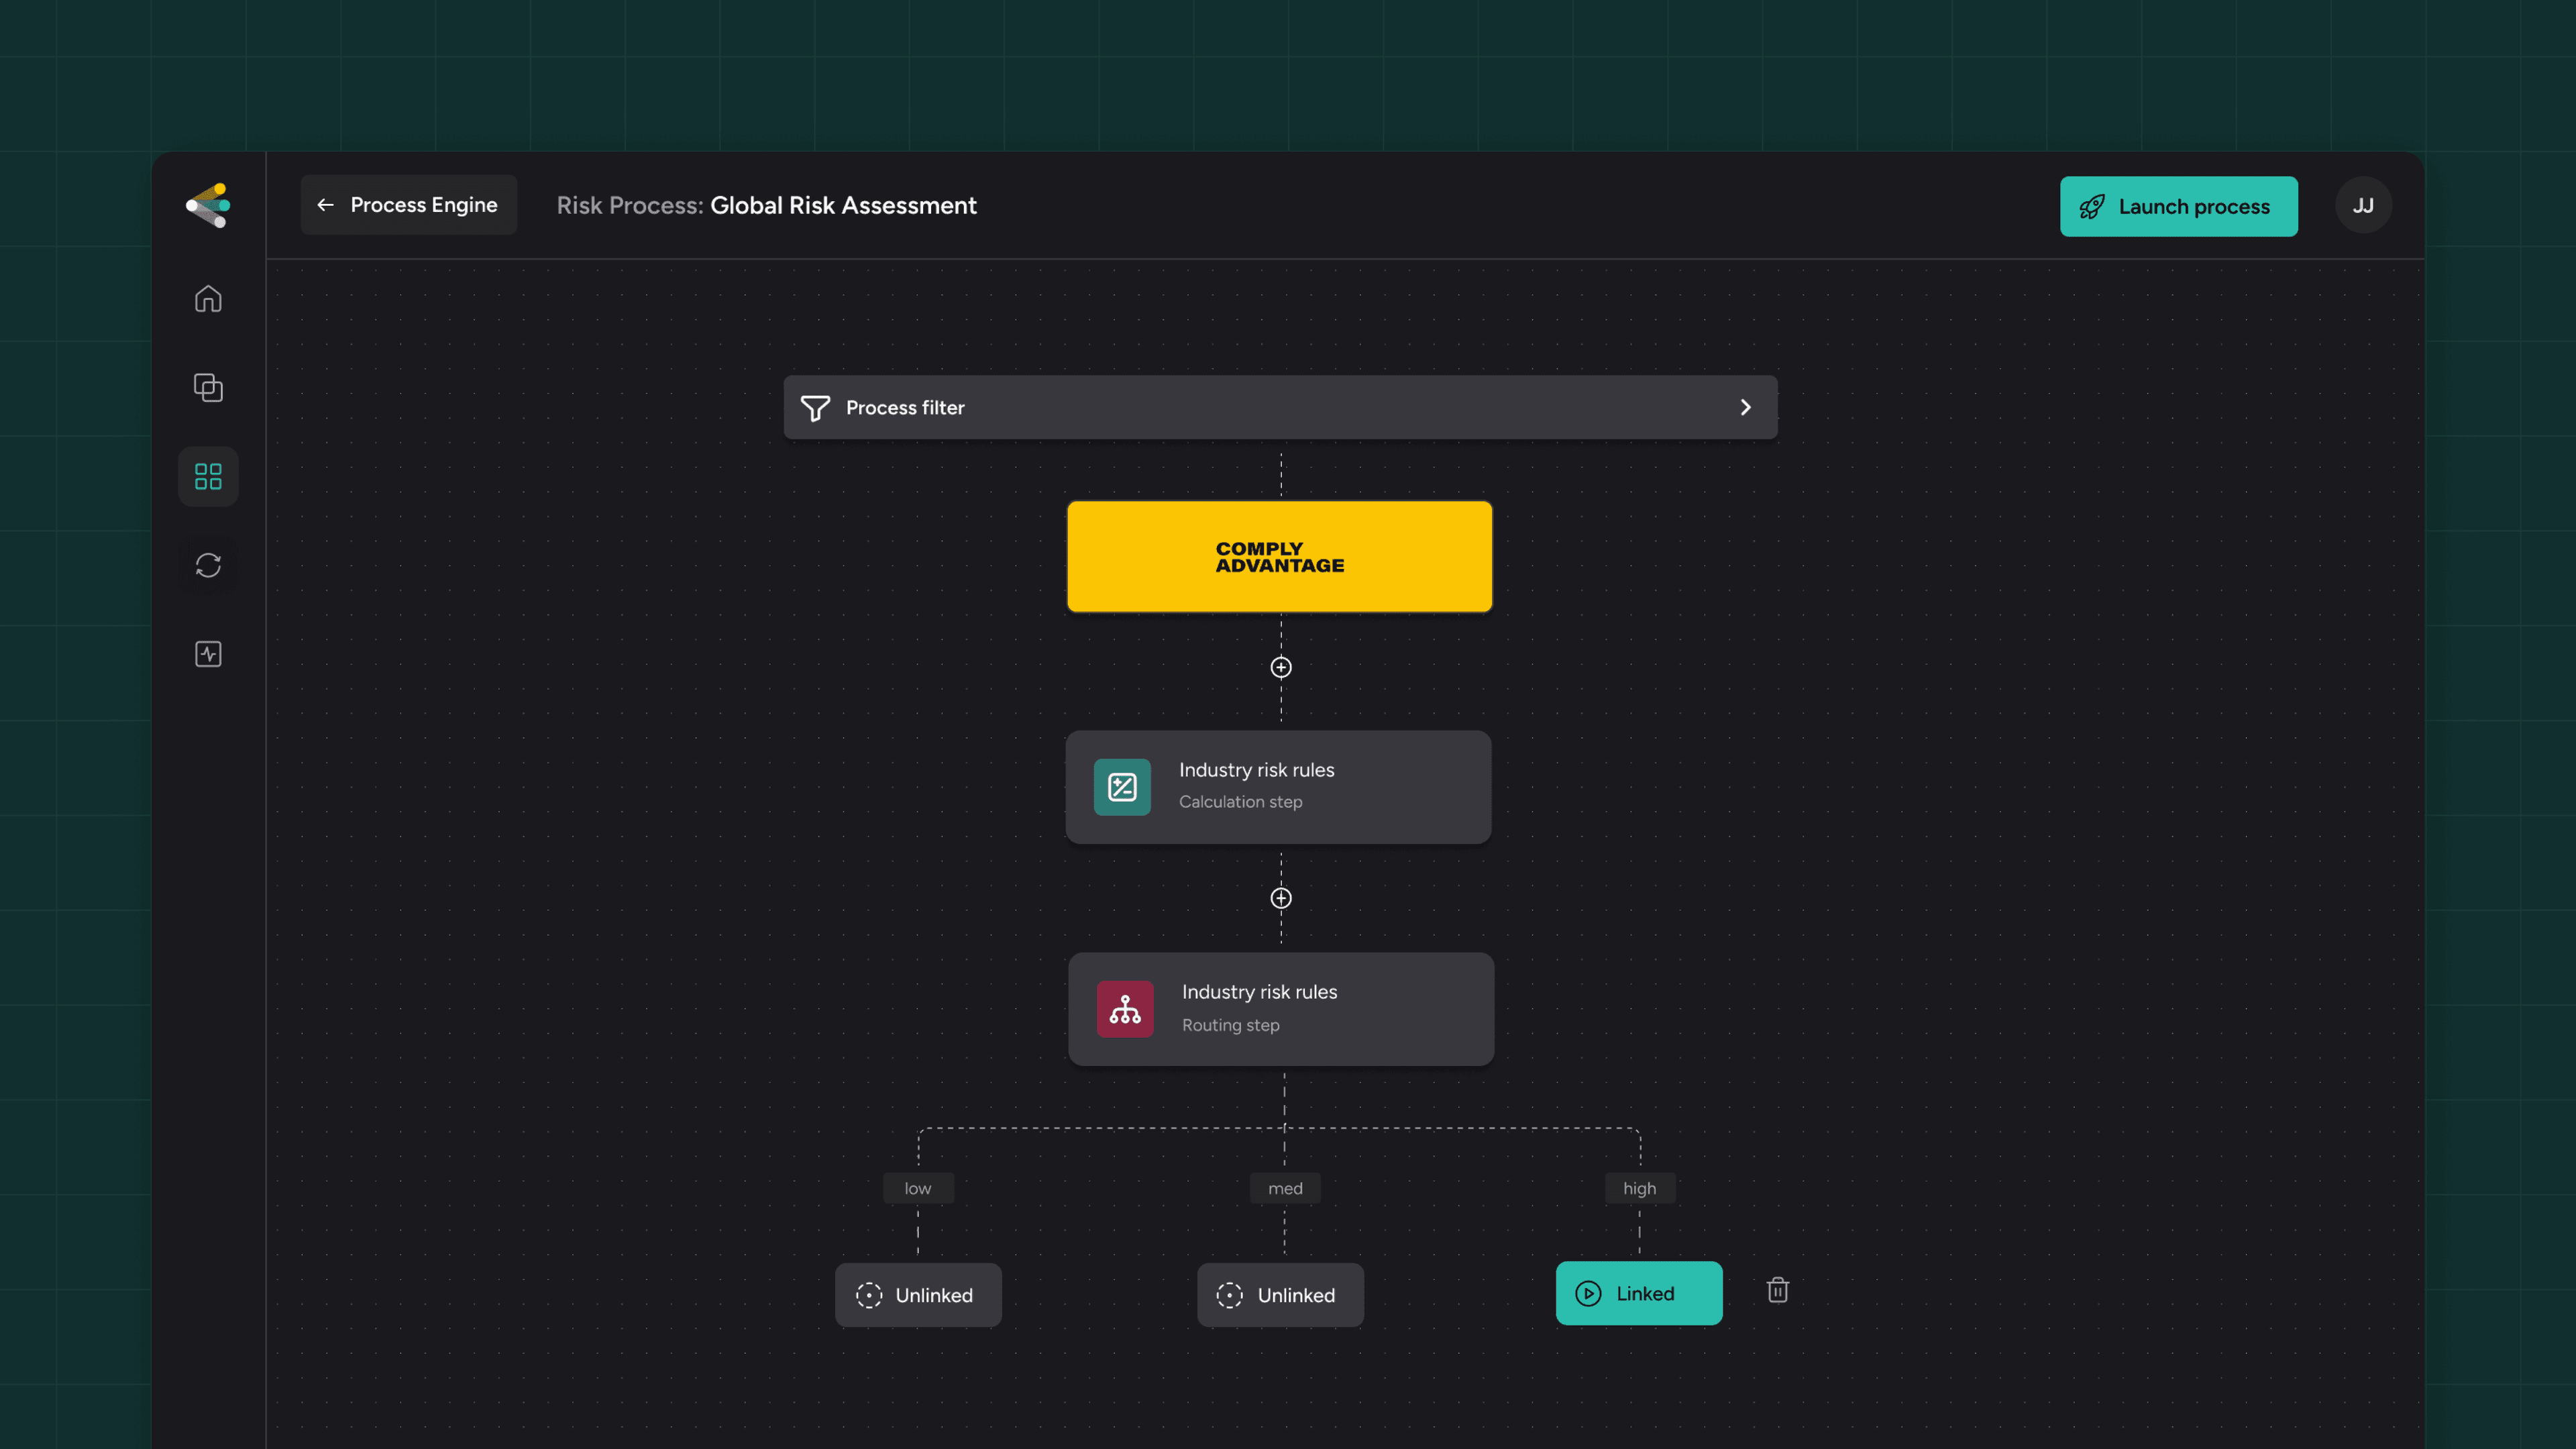Open the refresh cycle sidebar icon

coord(208,565)
